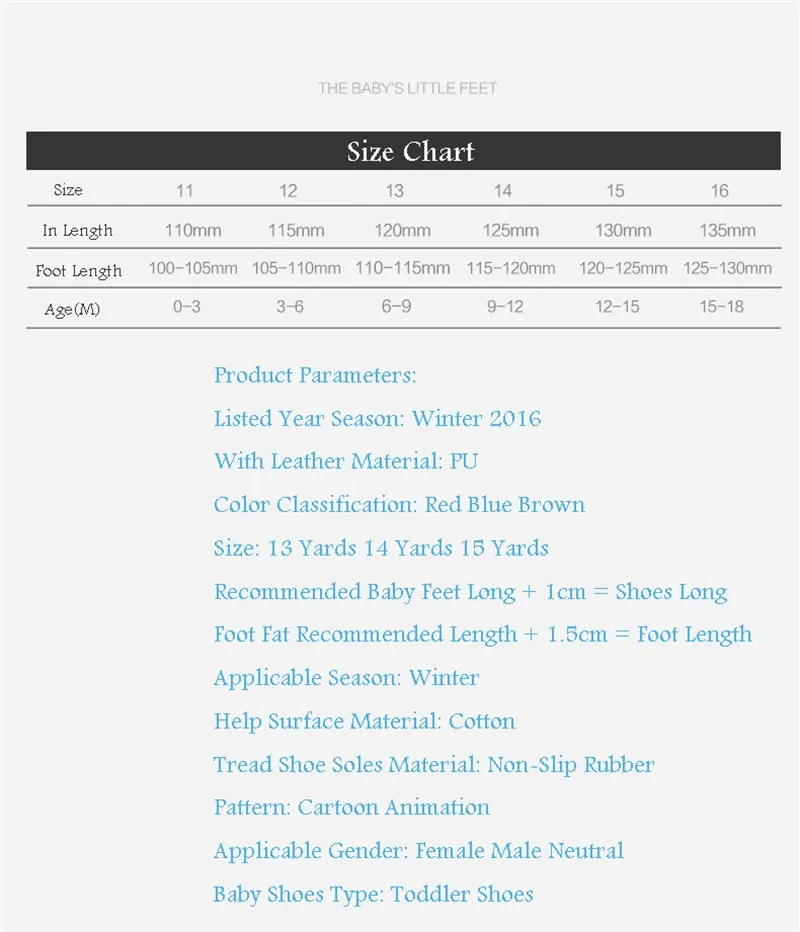This screenshot has height=932, width=800.
Task: Click the 100-105mm foot length cell
Action: pyautogui.click(x=193, y=268)
